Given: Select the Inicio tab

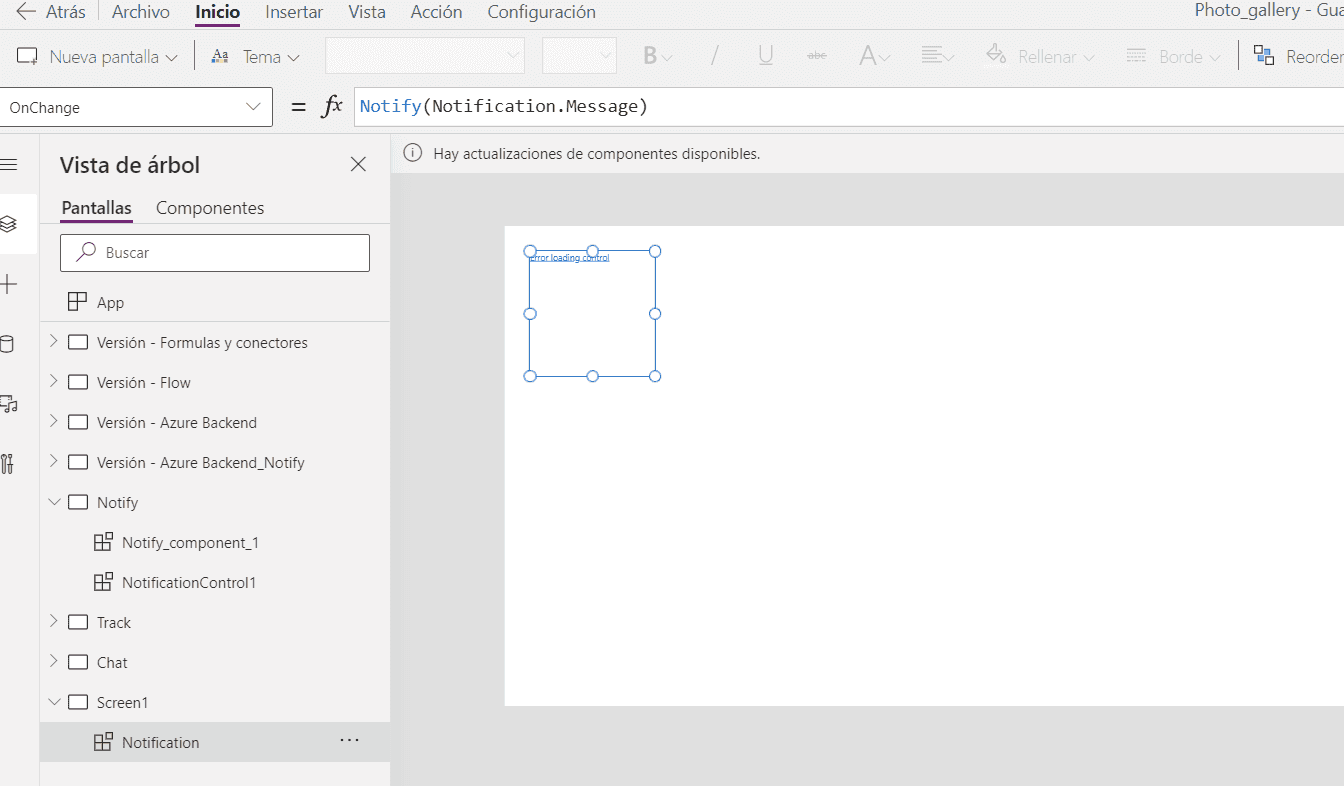Looking at the screenshot, I should tap(217, 12).
